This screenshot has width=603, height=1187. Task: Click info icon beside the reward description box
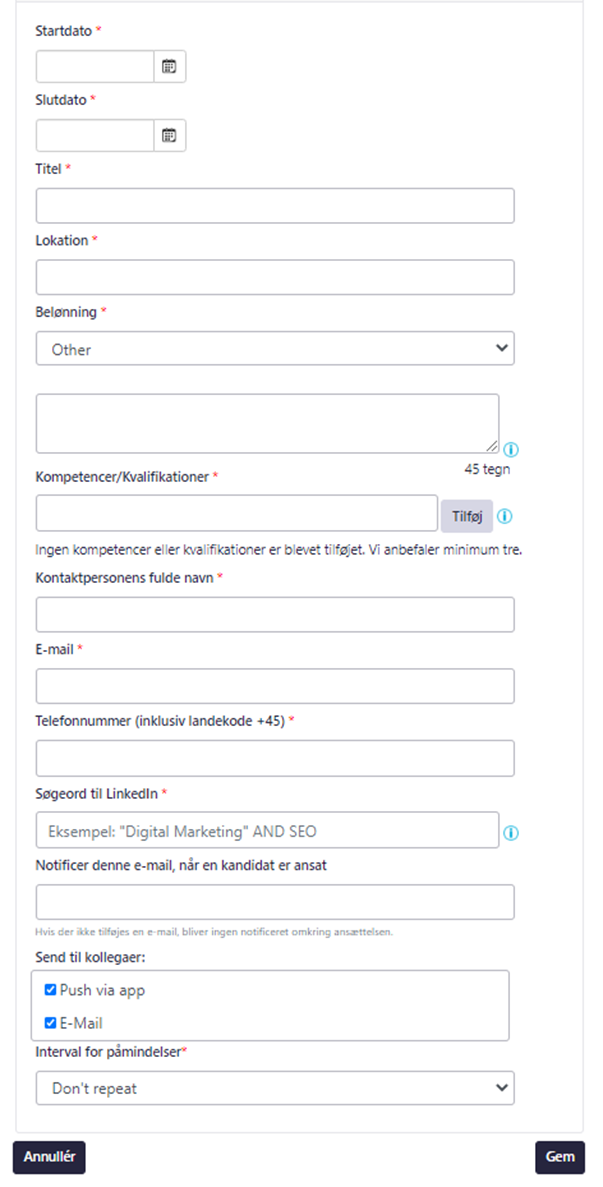[510, 449]
